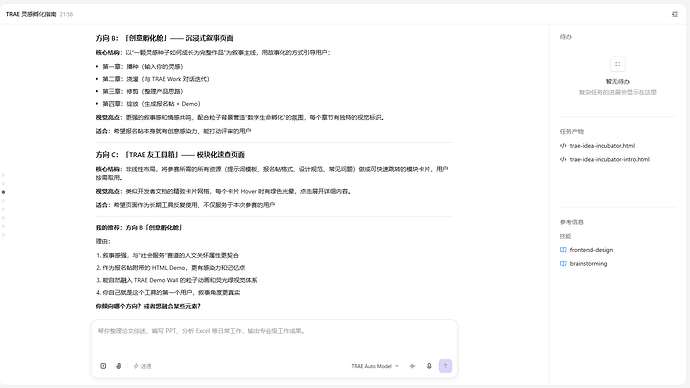The height and width of the screenshot is (388, 690).
Task: Click the '暂无待办' empty state text
Action: tap(618, 81)
